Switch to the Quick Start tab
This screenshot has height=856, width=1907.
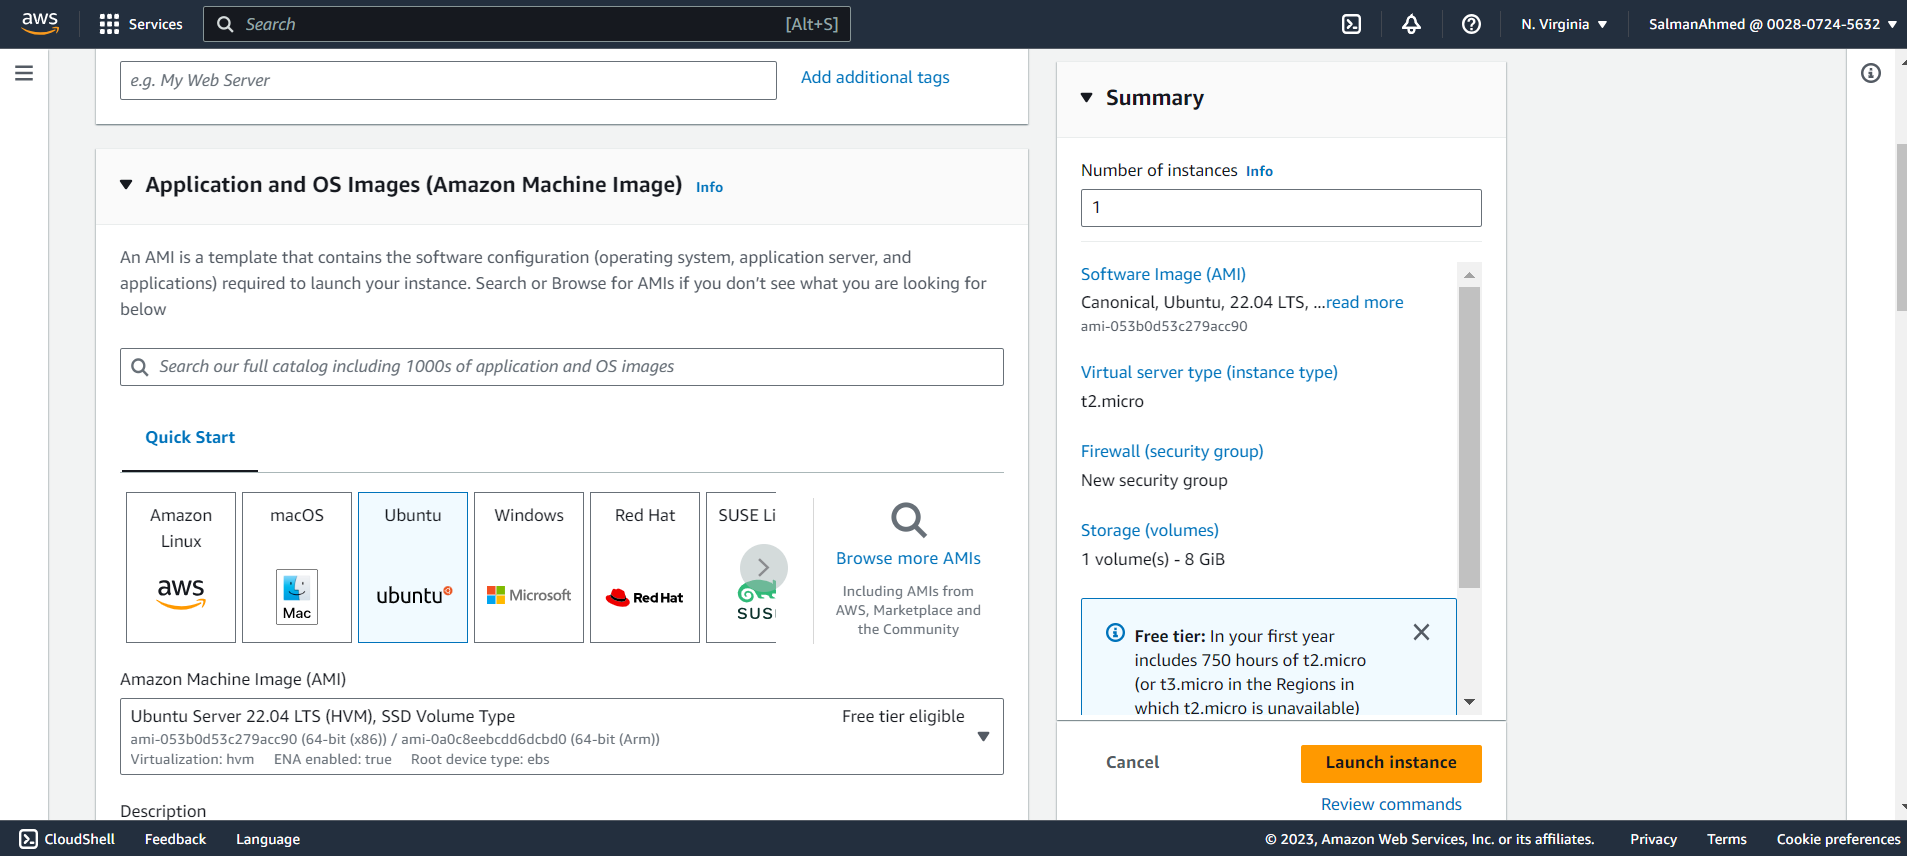click(x=190, y=437)
